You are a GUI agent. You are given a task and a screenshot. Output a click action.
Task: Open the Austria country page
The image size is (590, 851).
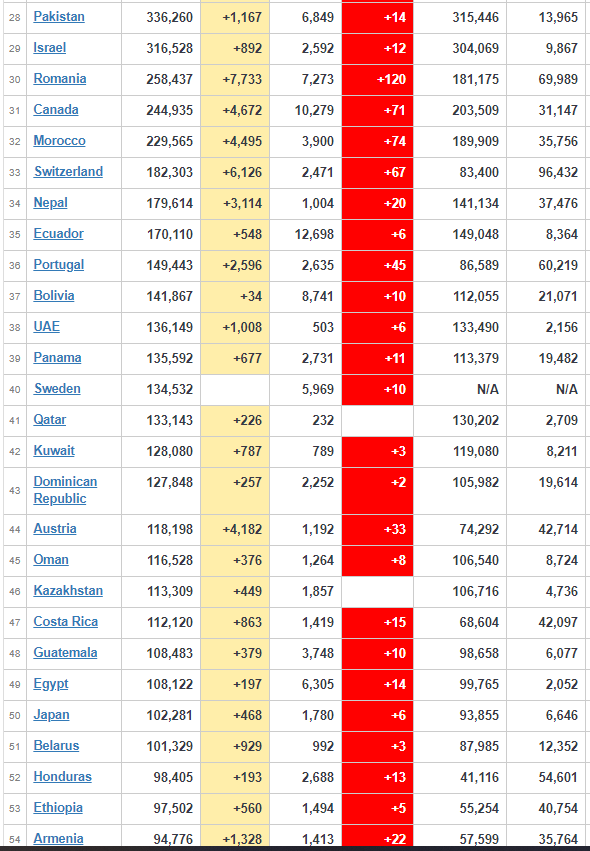click(55, 529)
